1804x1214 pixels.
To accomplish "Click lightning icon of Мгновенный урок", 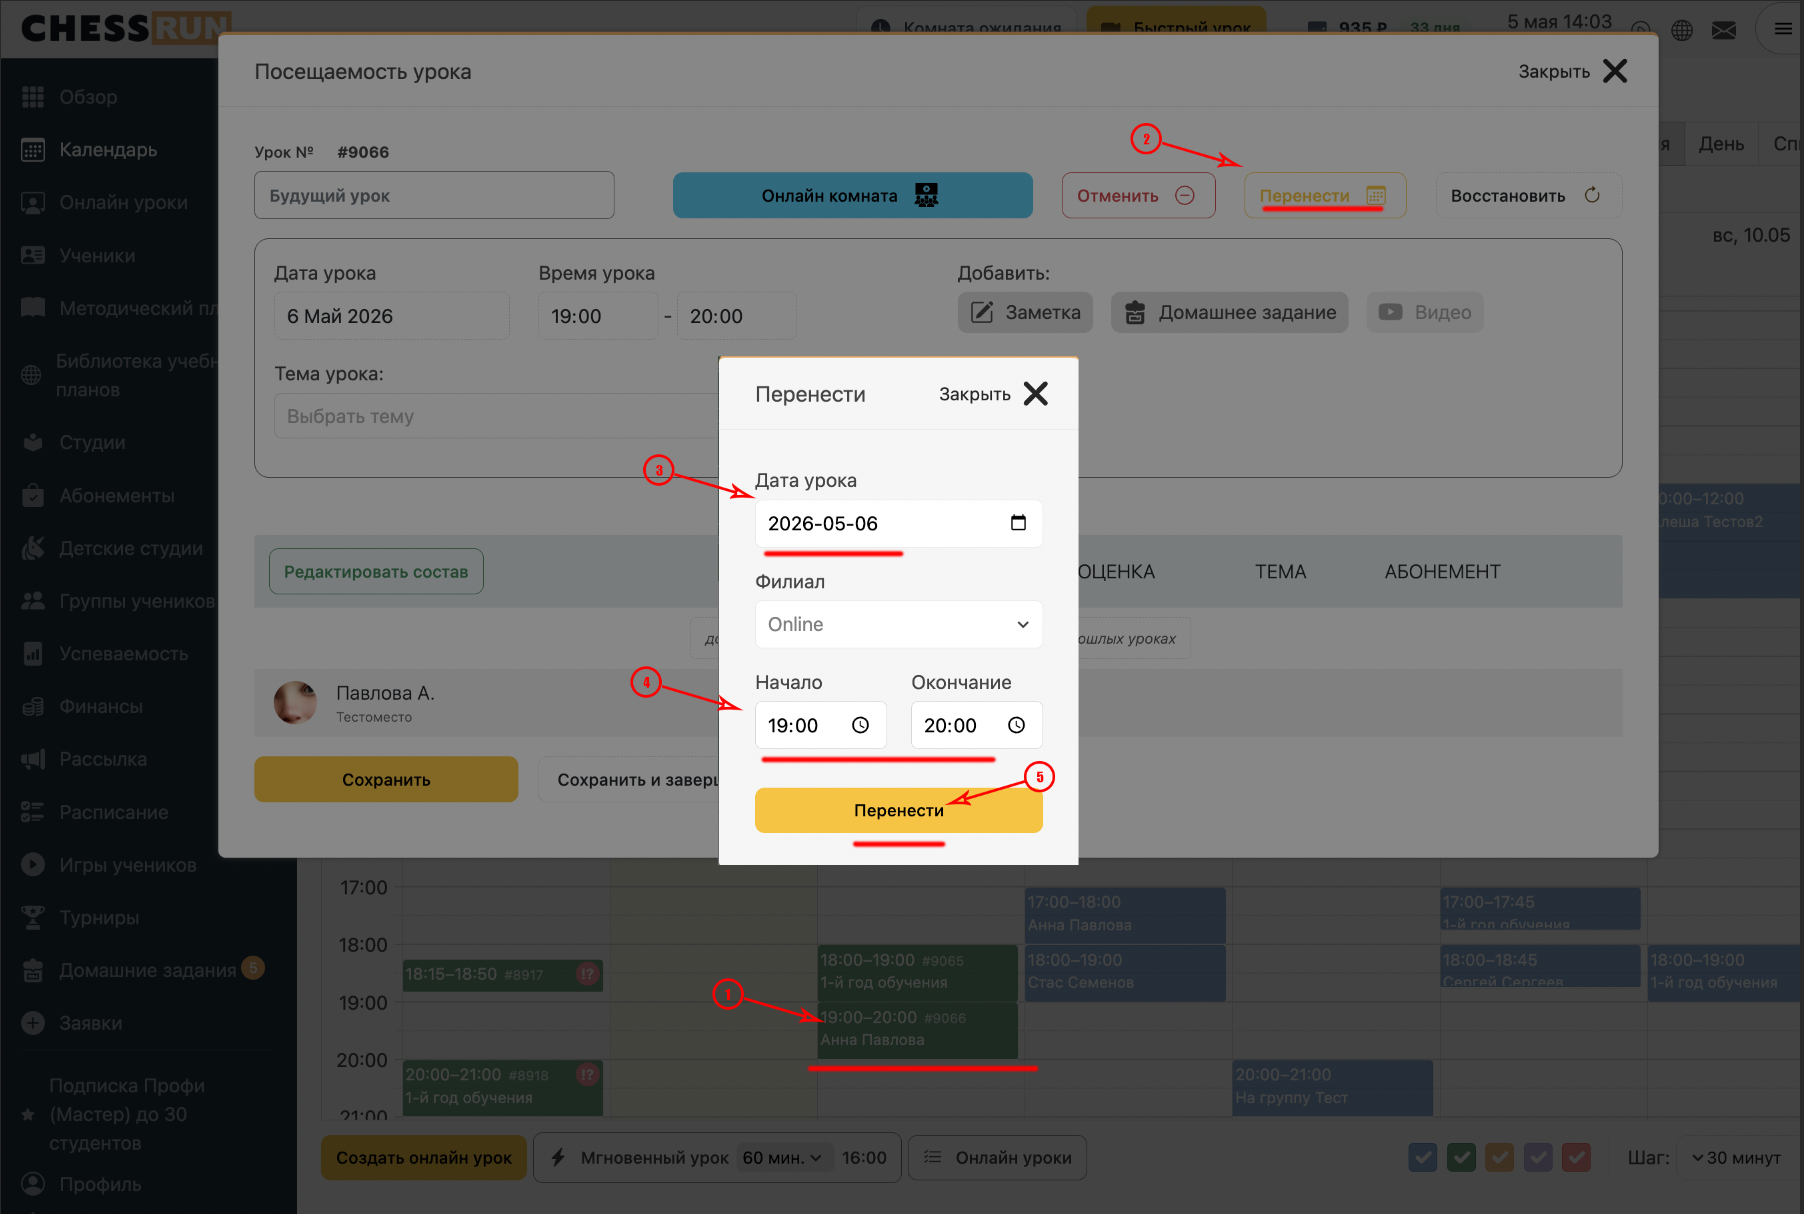I will tap(559, 1157).
